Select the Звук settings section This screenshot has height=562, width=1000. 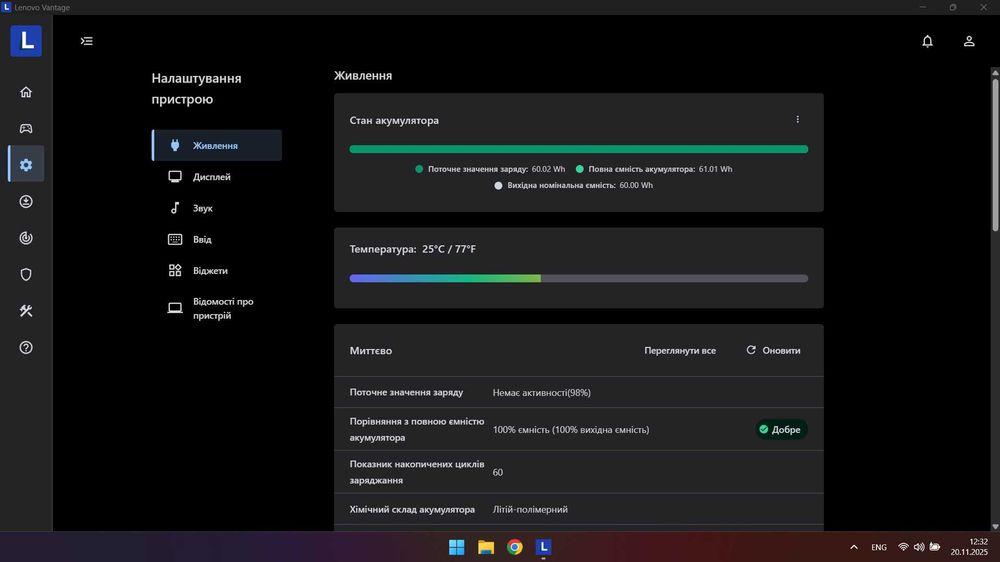point(217,208)
